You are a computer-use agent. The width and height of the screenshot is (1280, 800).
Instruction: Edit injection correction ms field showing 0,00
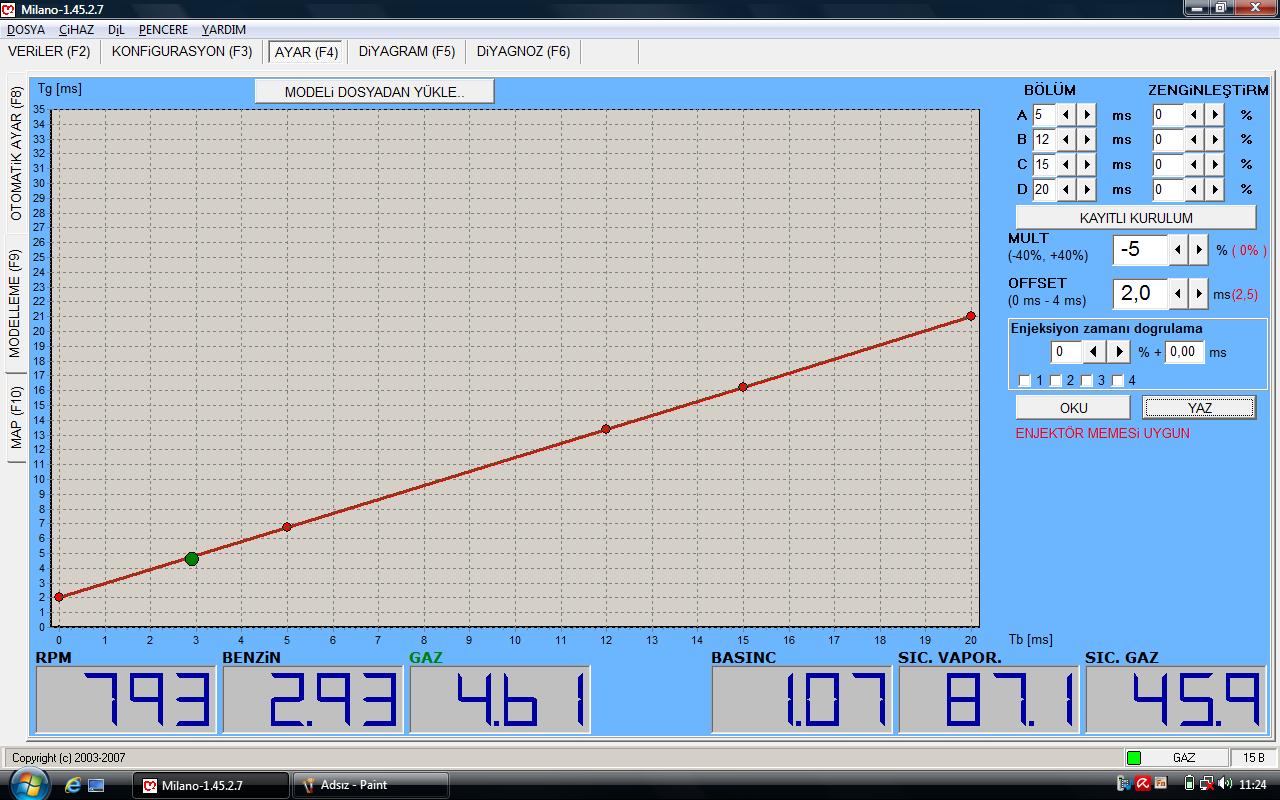(1184, 352)
